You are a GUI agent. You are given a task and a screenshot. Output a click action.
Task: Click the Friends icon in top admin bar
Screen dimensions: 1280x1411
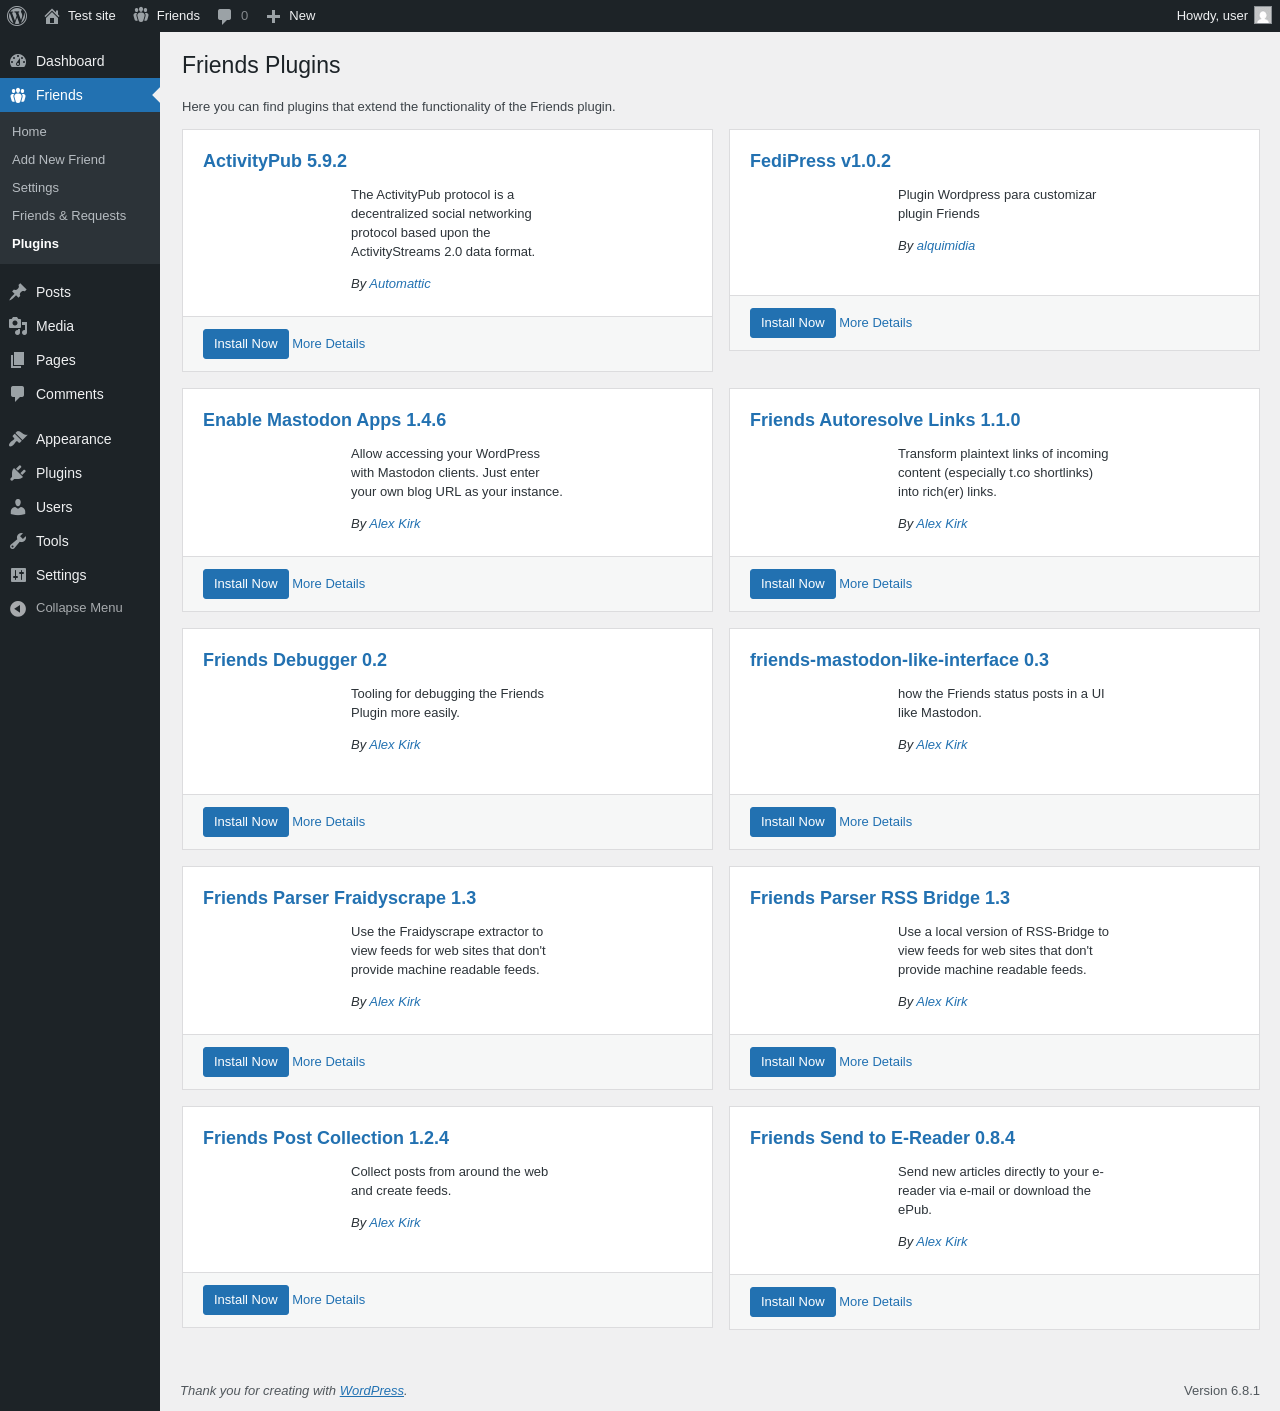[141, 16]
